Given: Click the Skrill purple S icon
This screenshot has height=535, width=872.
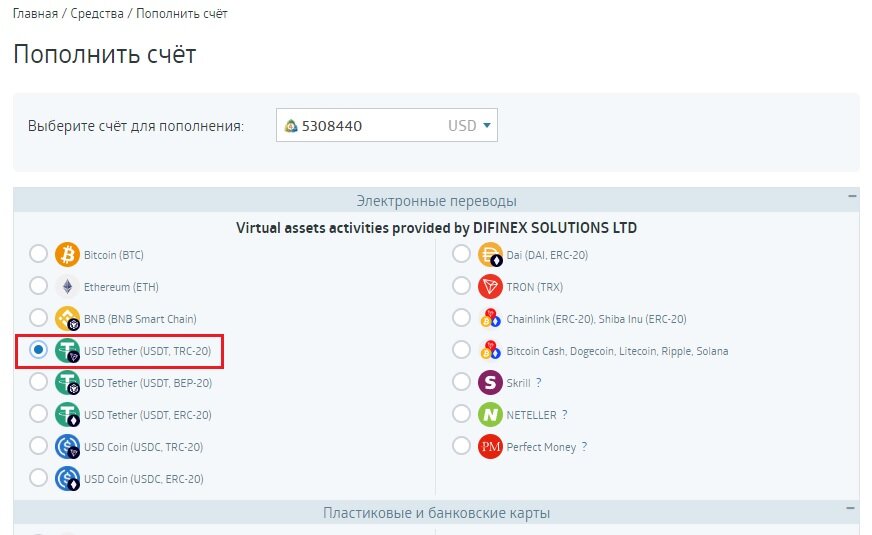Looking at the screenshot, I should [x=490, y=383].
